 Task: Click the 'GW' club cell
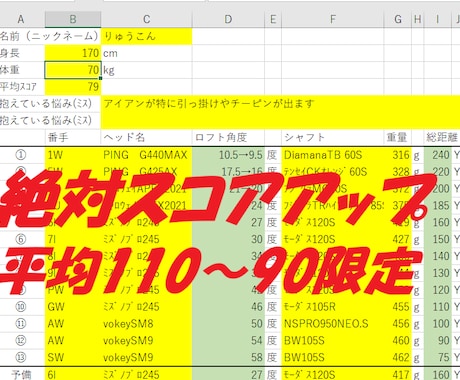pos(73,307)
